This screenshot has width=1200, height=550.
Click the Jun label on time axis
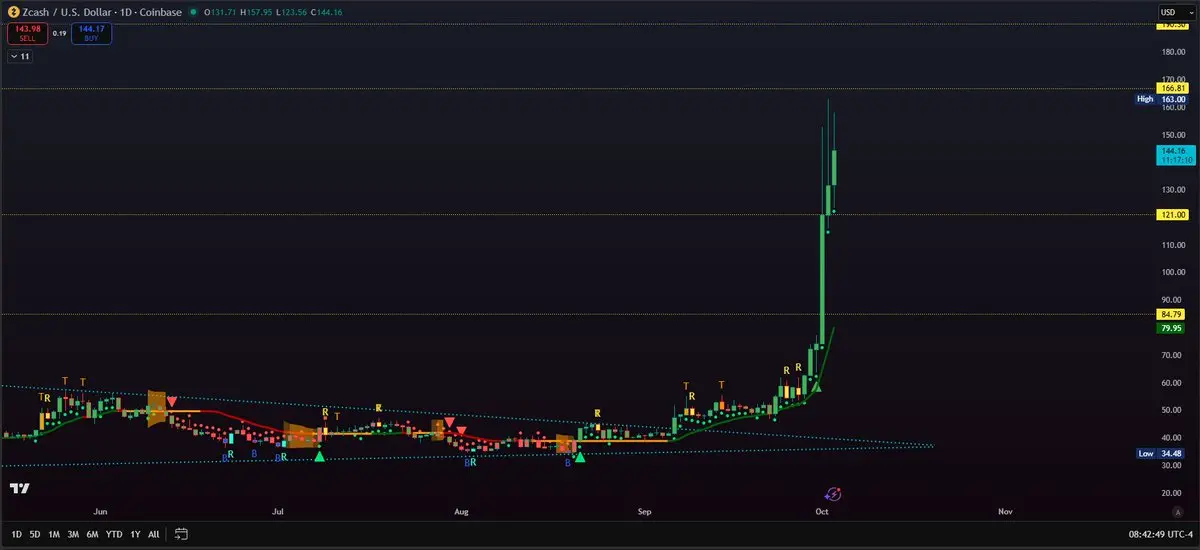pyautogui.click(x=99, y=511)
